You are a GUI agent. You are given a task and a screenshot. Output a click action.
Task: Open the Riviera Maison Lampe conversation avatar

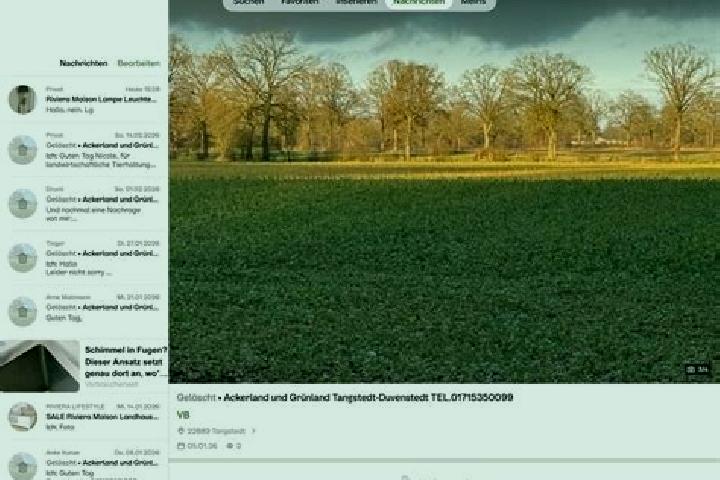[22, 99]
